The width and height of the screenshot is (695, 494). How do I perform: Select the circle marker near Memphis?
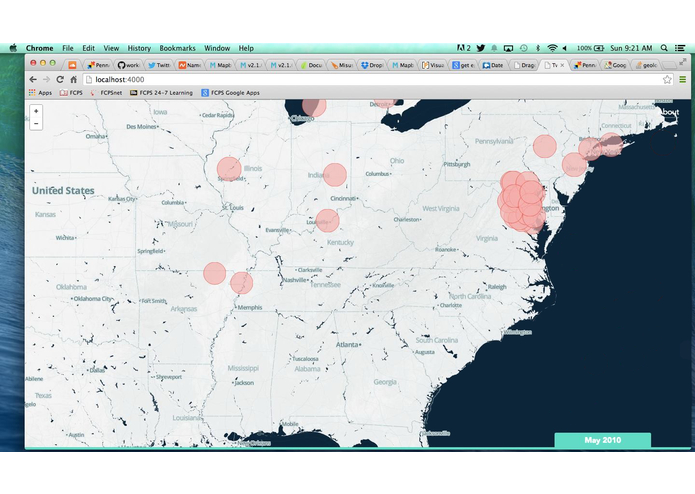(242, 283)
